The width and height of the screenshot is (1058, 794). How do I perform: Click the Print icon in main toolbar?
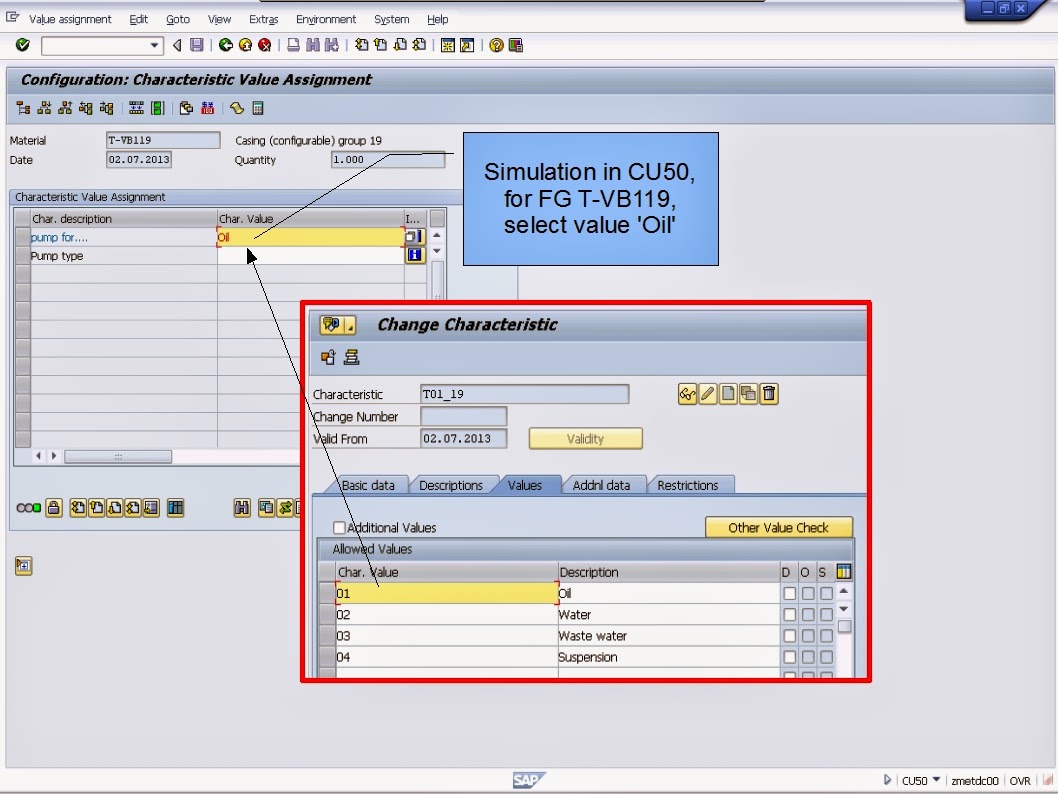click(294, 45)
